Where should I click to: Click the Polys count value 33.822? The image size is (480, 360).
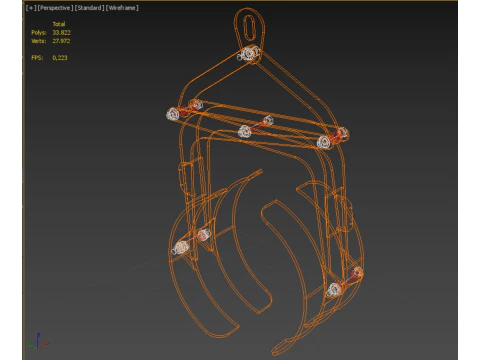61,32
